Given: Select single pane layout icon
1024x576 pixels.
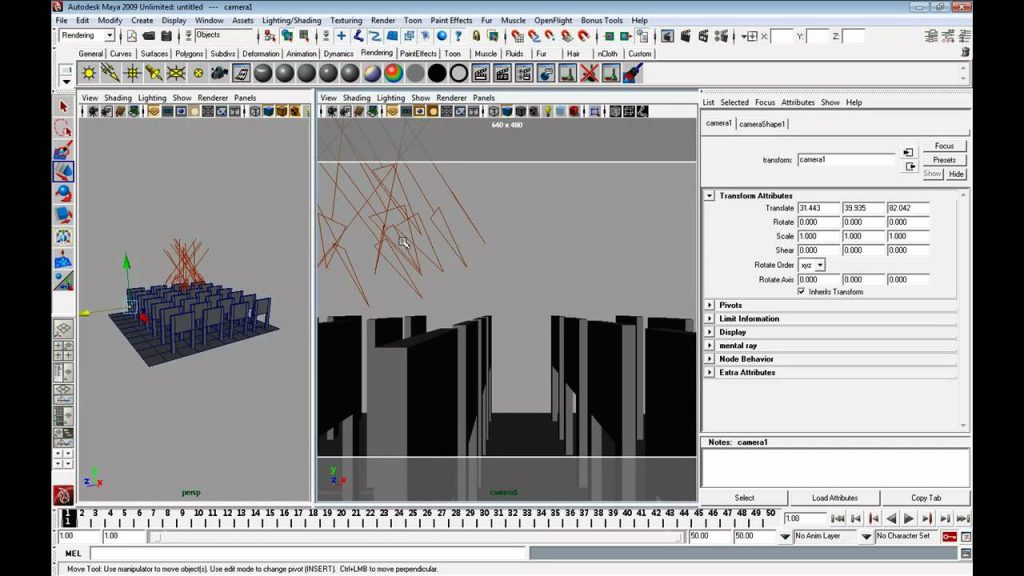Looking at the screenshot, I should (x=63, y=328).
